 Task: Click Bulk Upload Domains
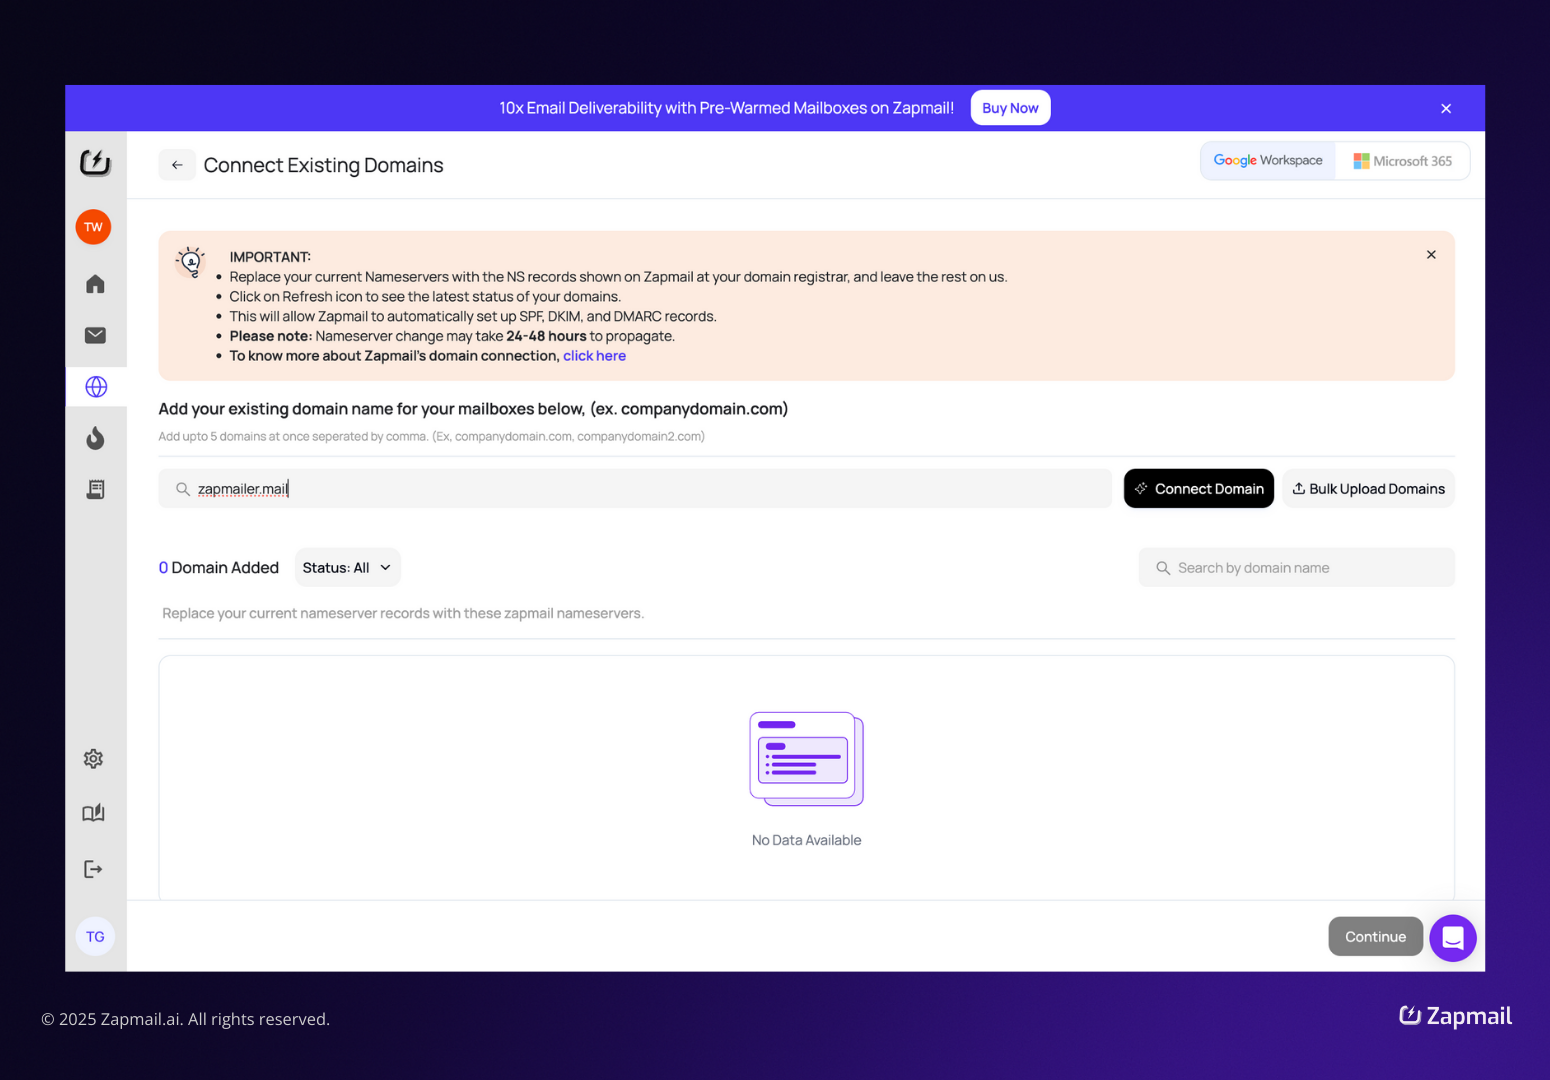pos(1368,489)
